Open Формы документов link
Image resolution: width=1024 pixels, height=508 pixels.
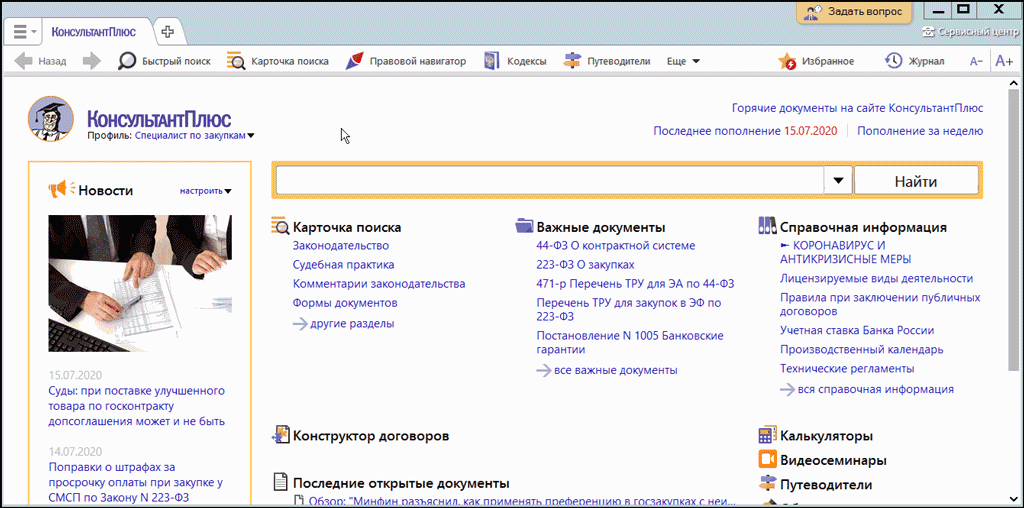click(x=345, y=303)
